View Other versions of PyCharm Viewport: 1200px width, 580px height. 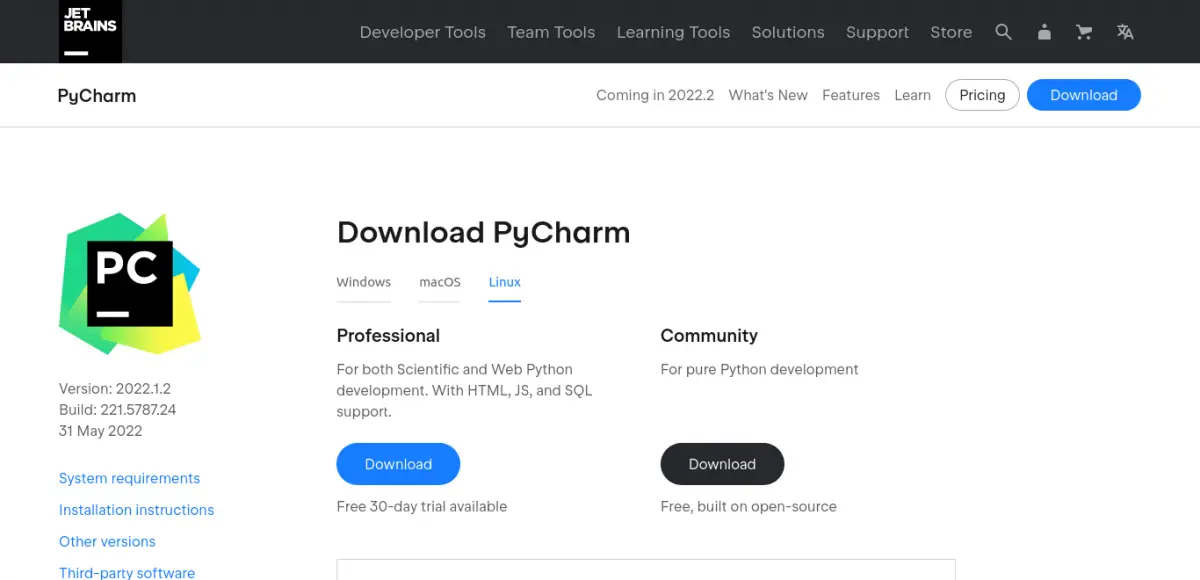107,541
